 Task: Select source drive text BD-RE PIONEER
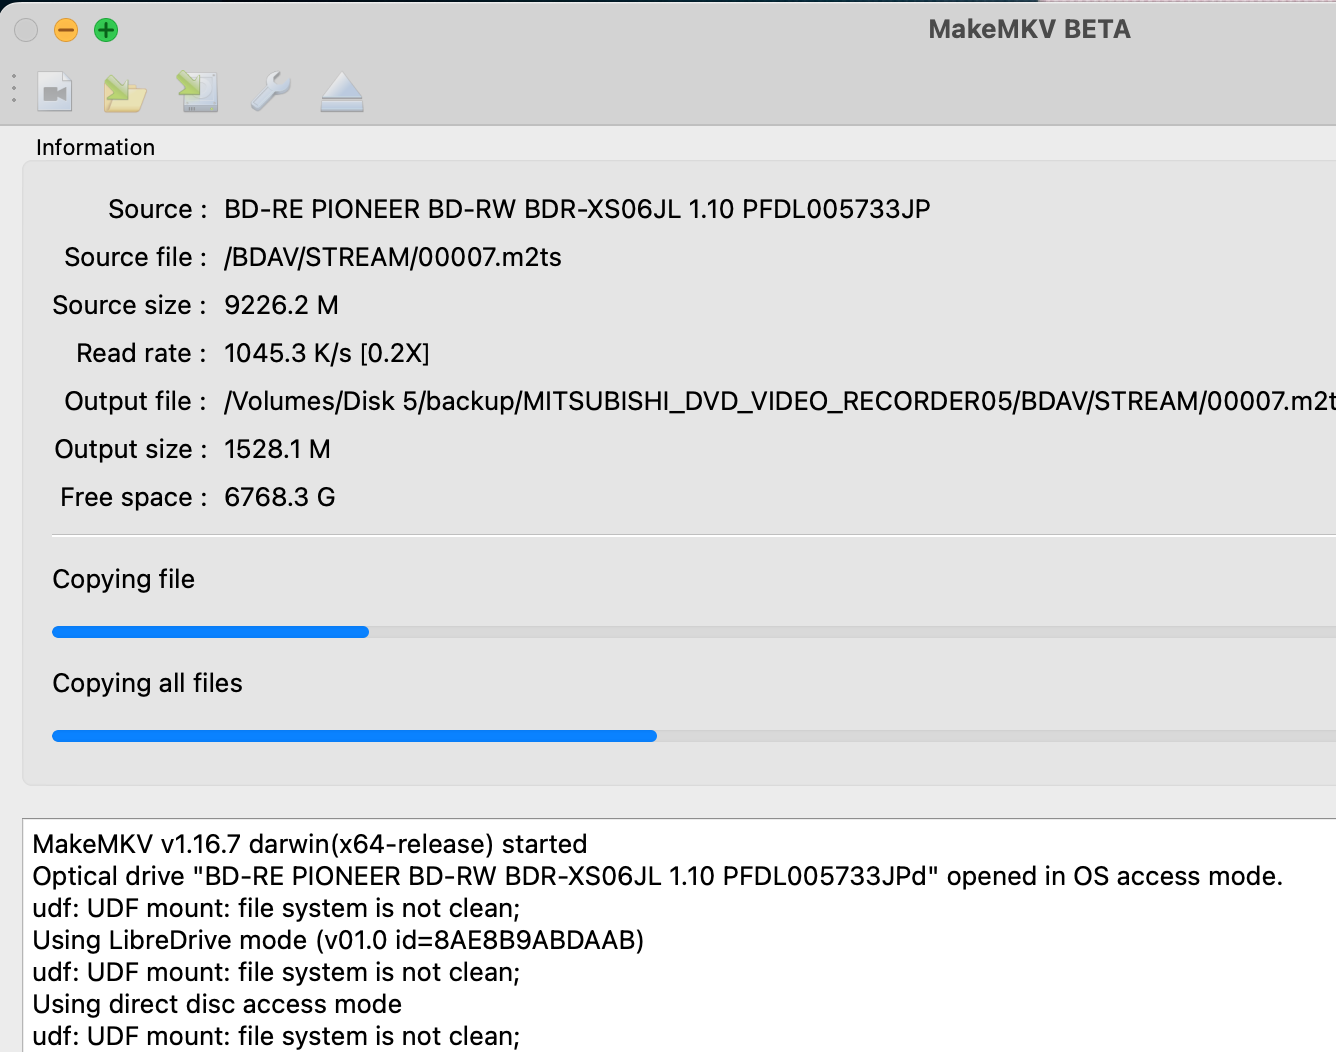(x=577, y=209)
